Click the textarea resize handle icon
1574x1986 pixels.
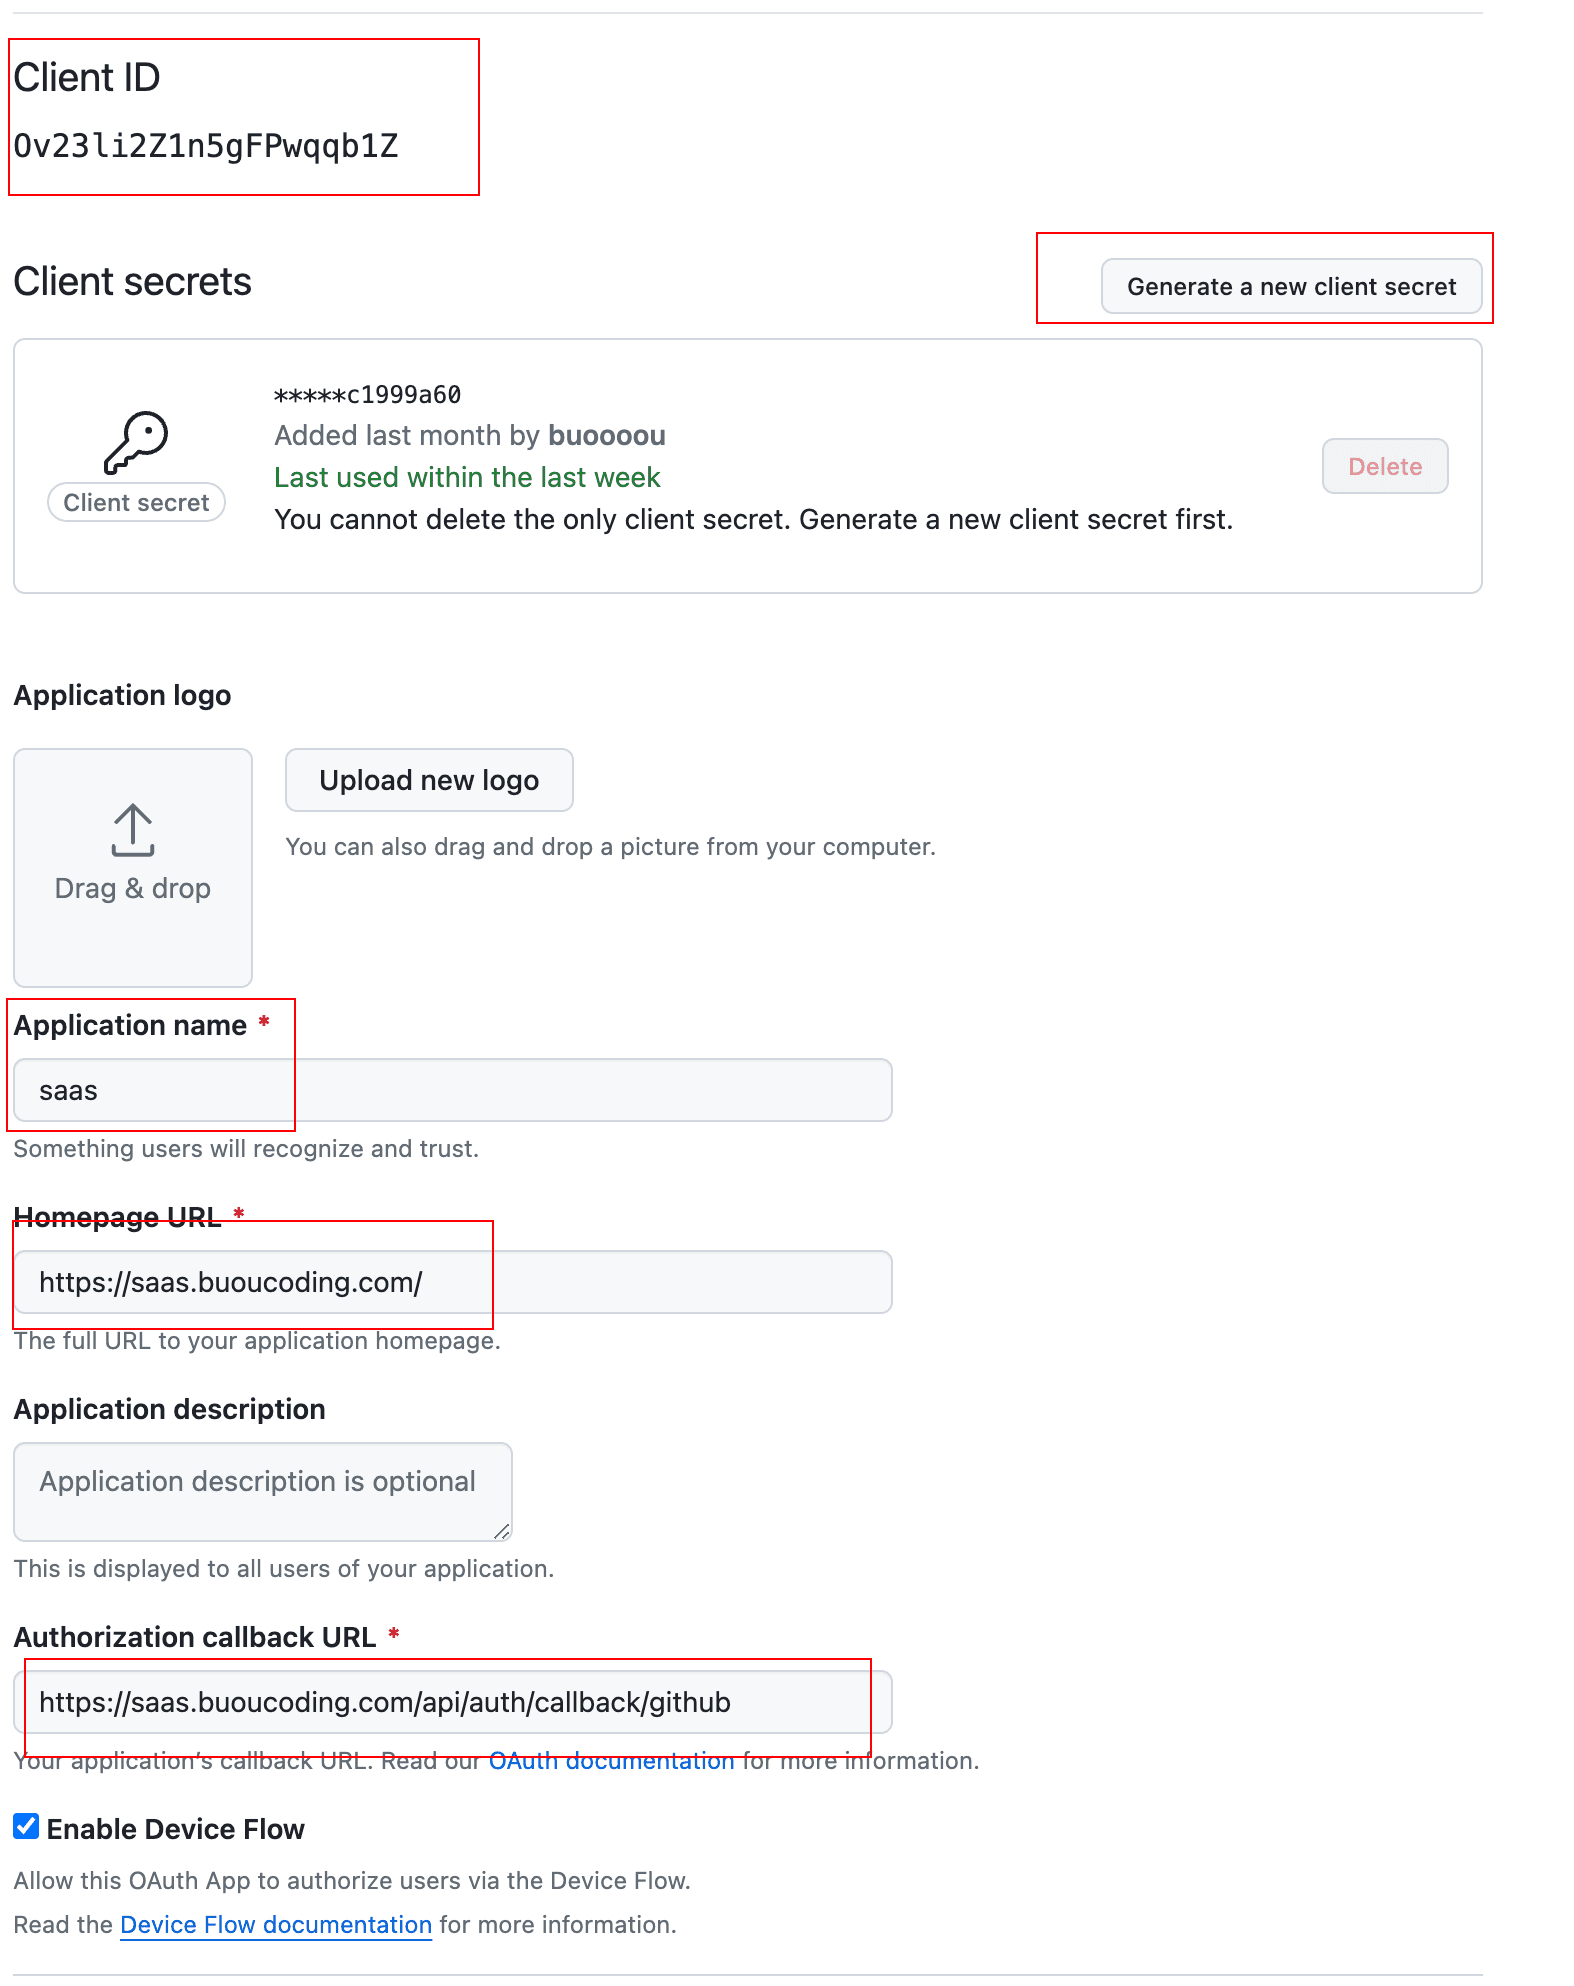tap(502, 1531)
